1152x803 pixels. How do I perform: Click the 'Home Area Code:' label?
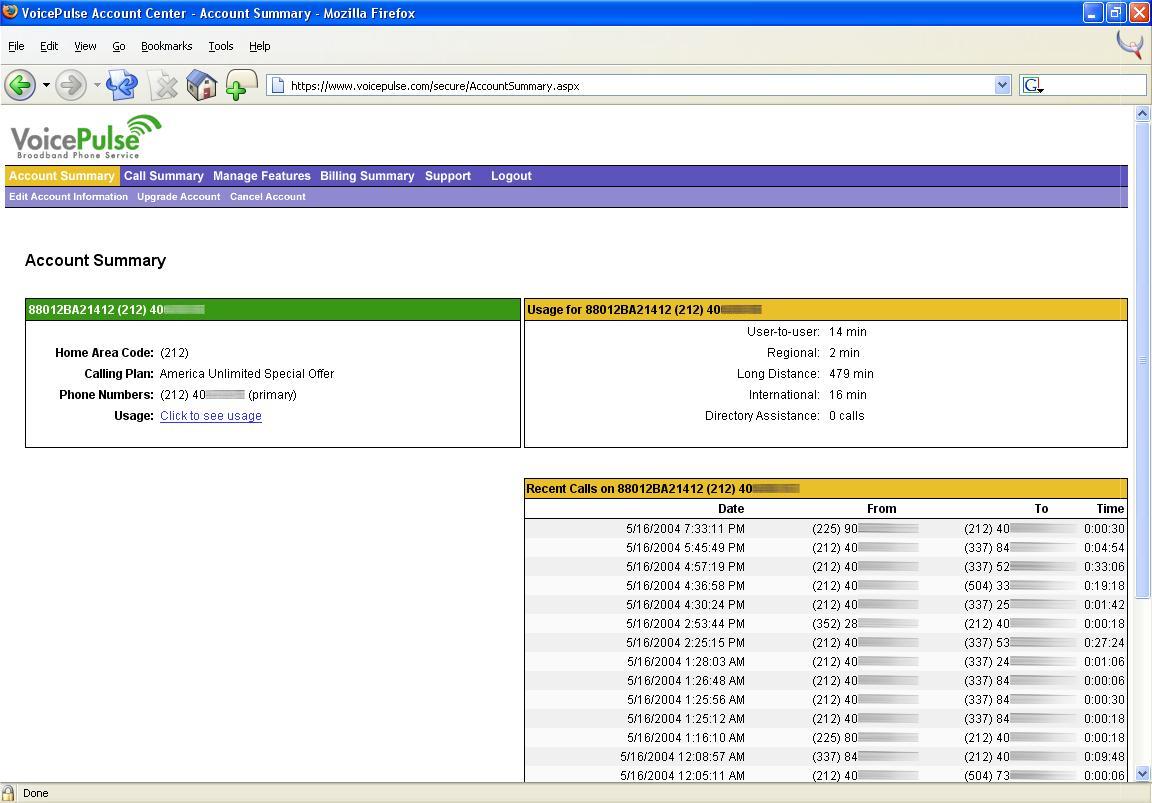tap(104, 353)
